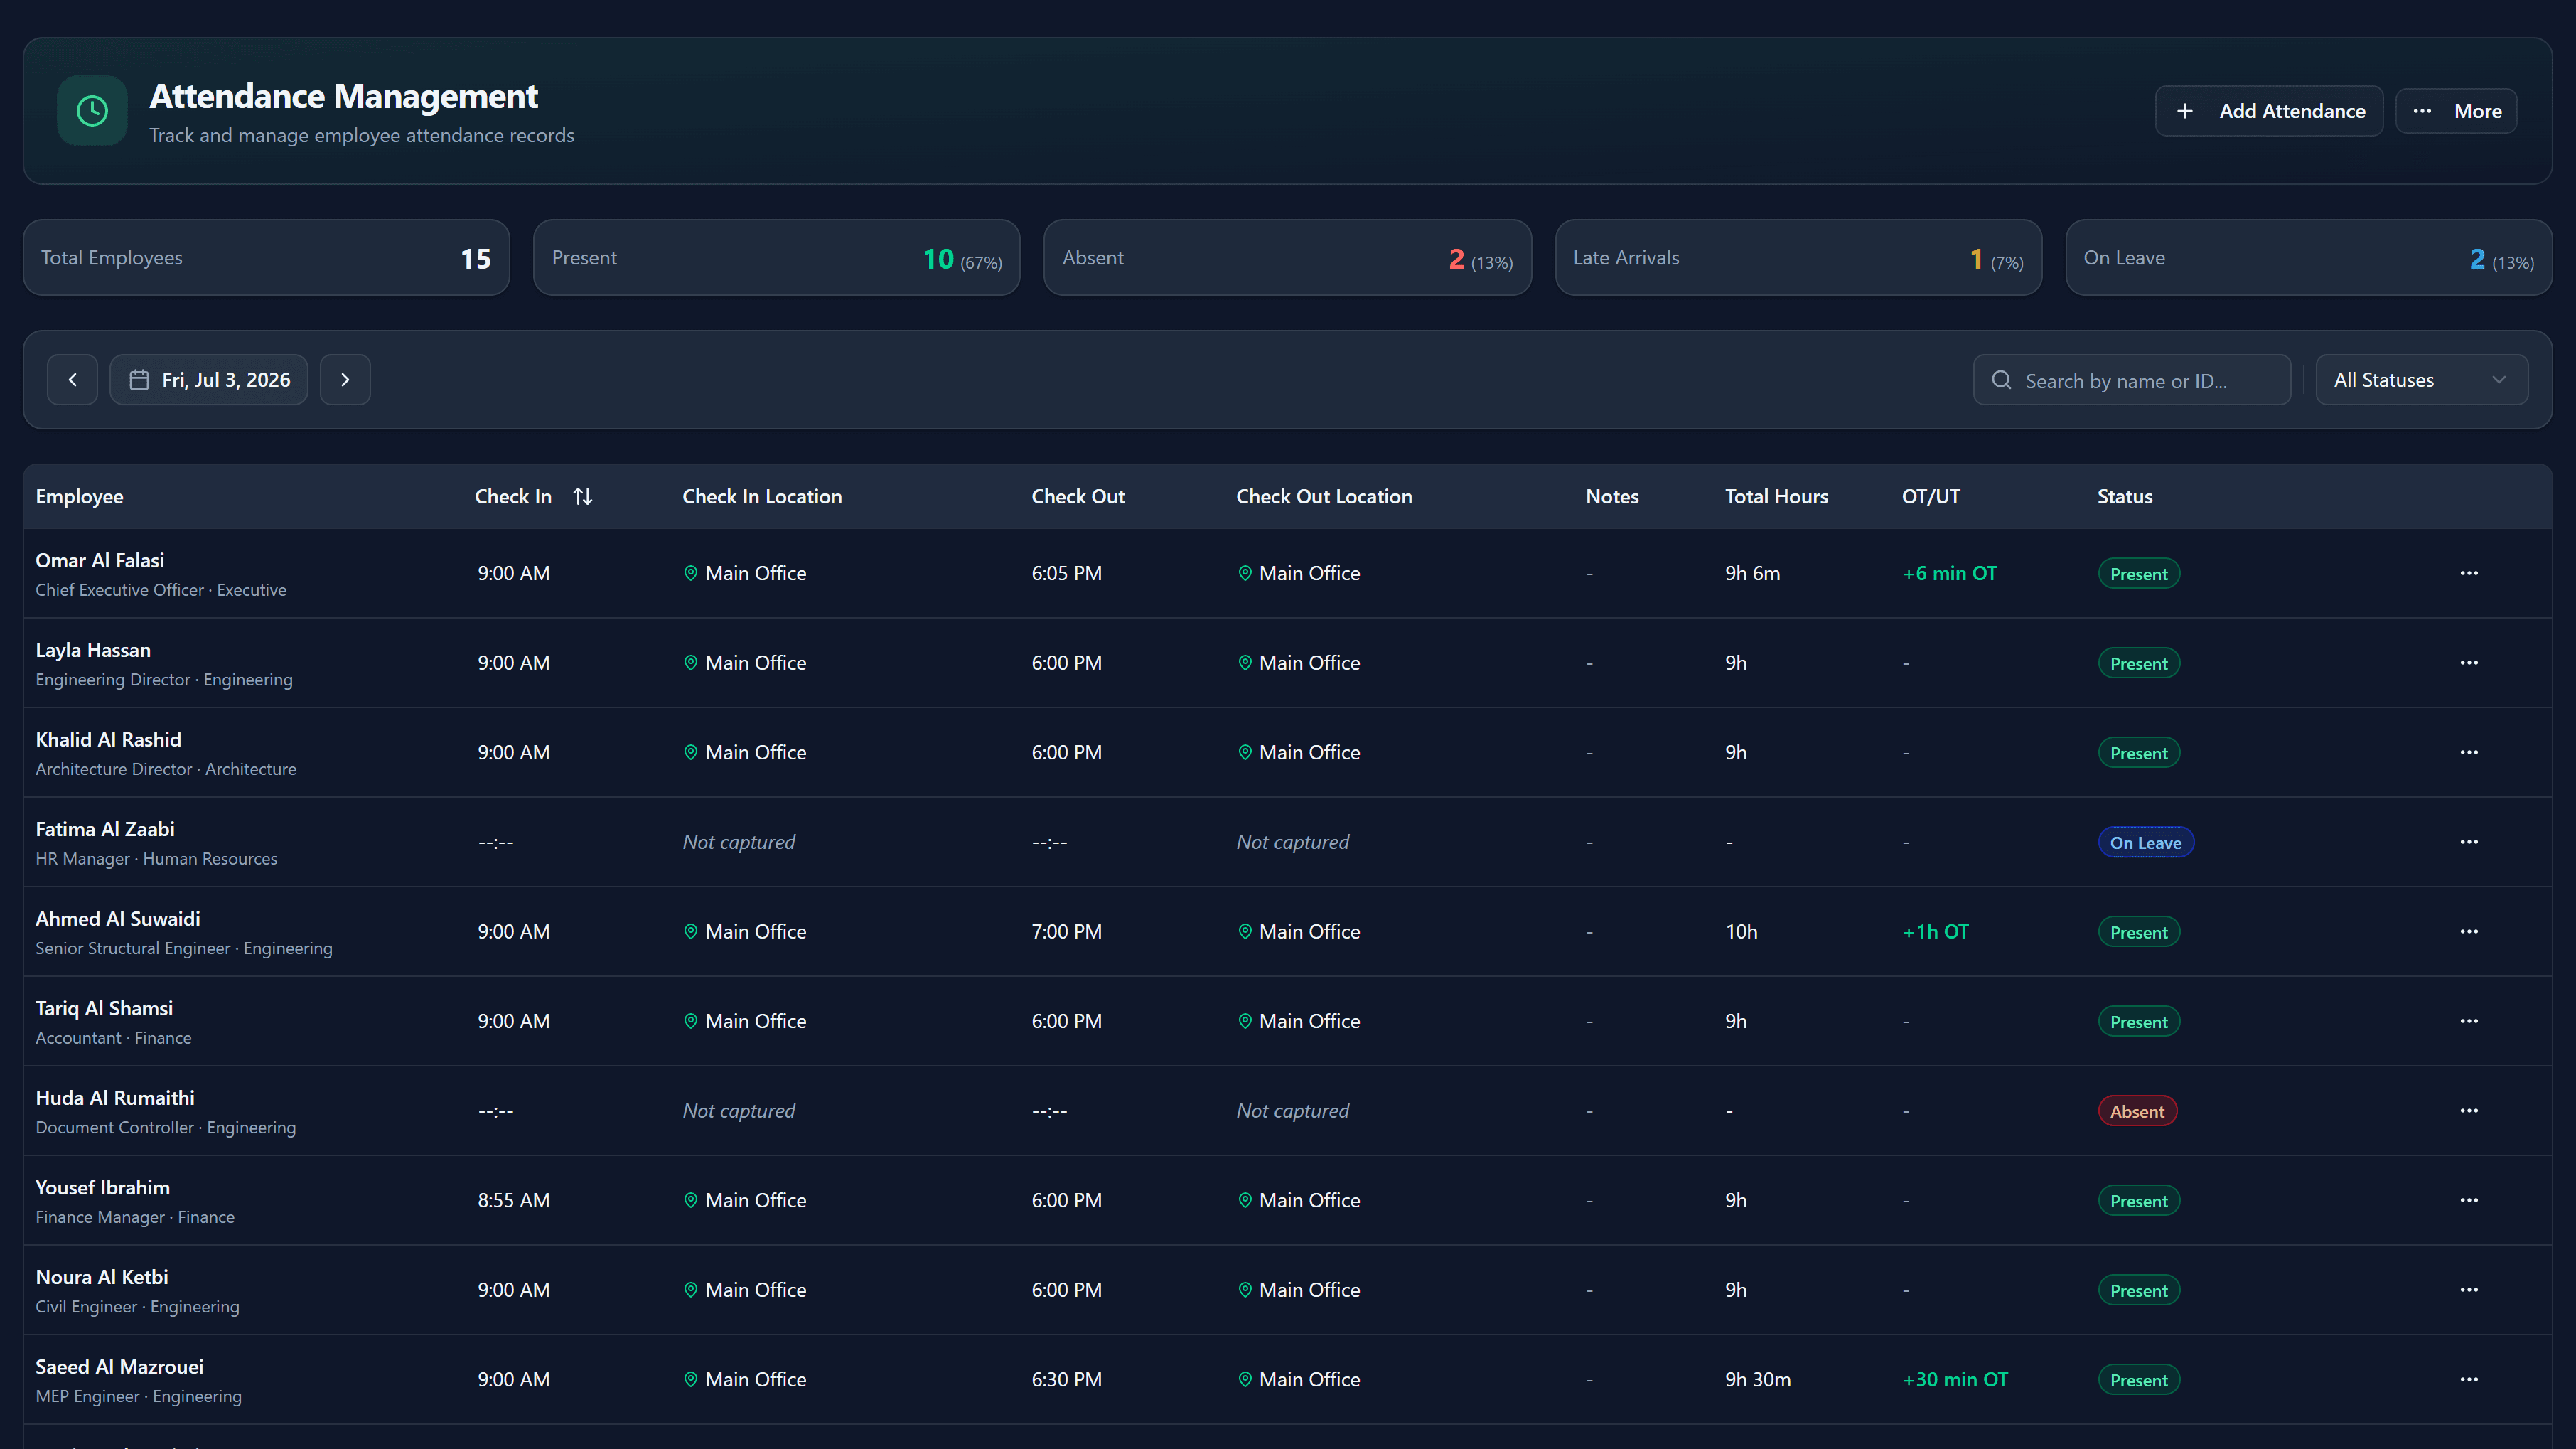Select the Present summary card
This screenshot has height=1449, width=2576.
click(777, 258)
